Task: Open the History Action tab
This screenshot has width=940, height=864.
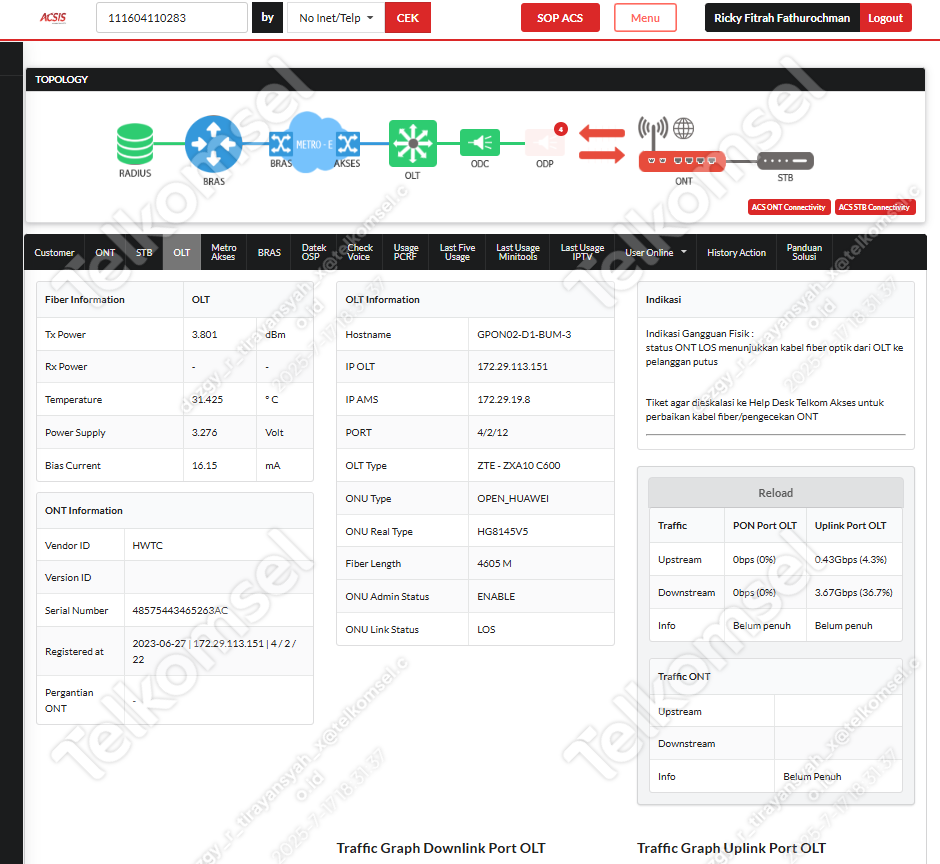Action: pyautogui.click(x=736, y=252)
